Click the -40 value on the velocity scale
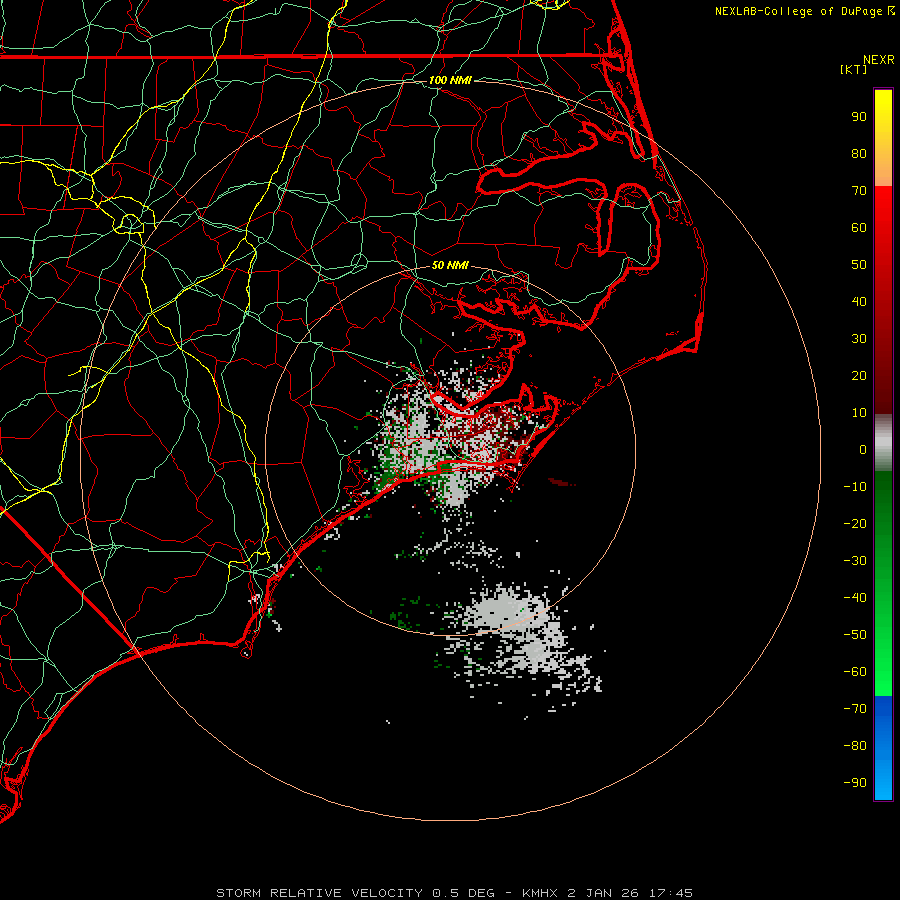The height and width of the screenshot is (900, 900). click(855, 598)
